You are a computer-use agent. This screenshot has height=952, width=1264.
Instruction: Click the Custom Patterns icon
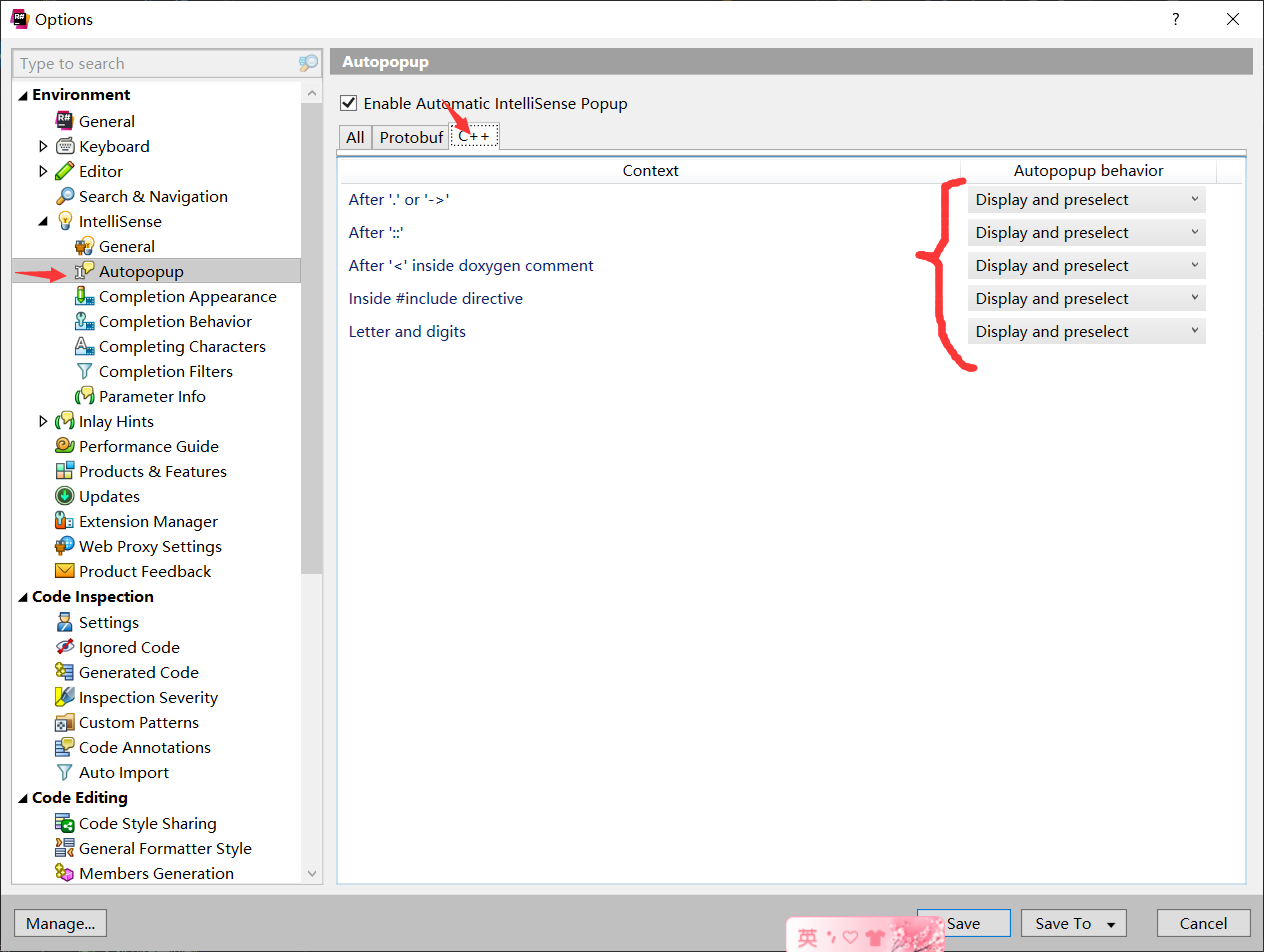(64, 722)
